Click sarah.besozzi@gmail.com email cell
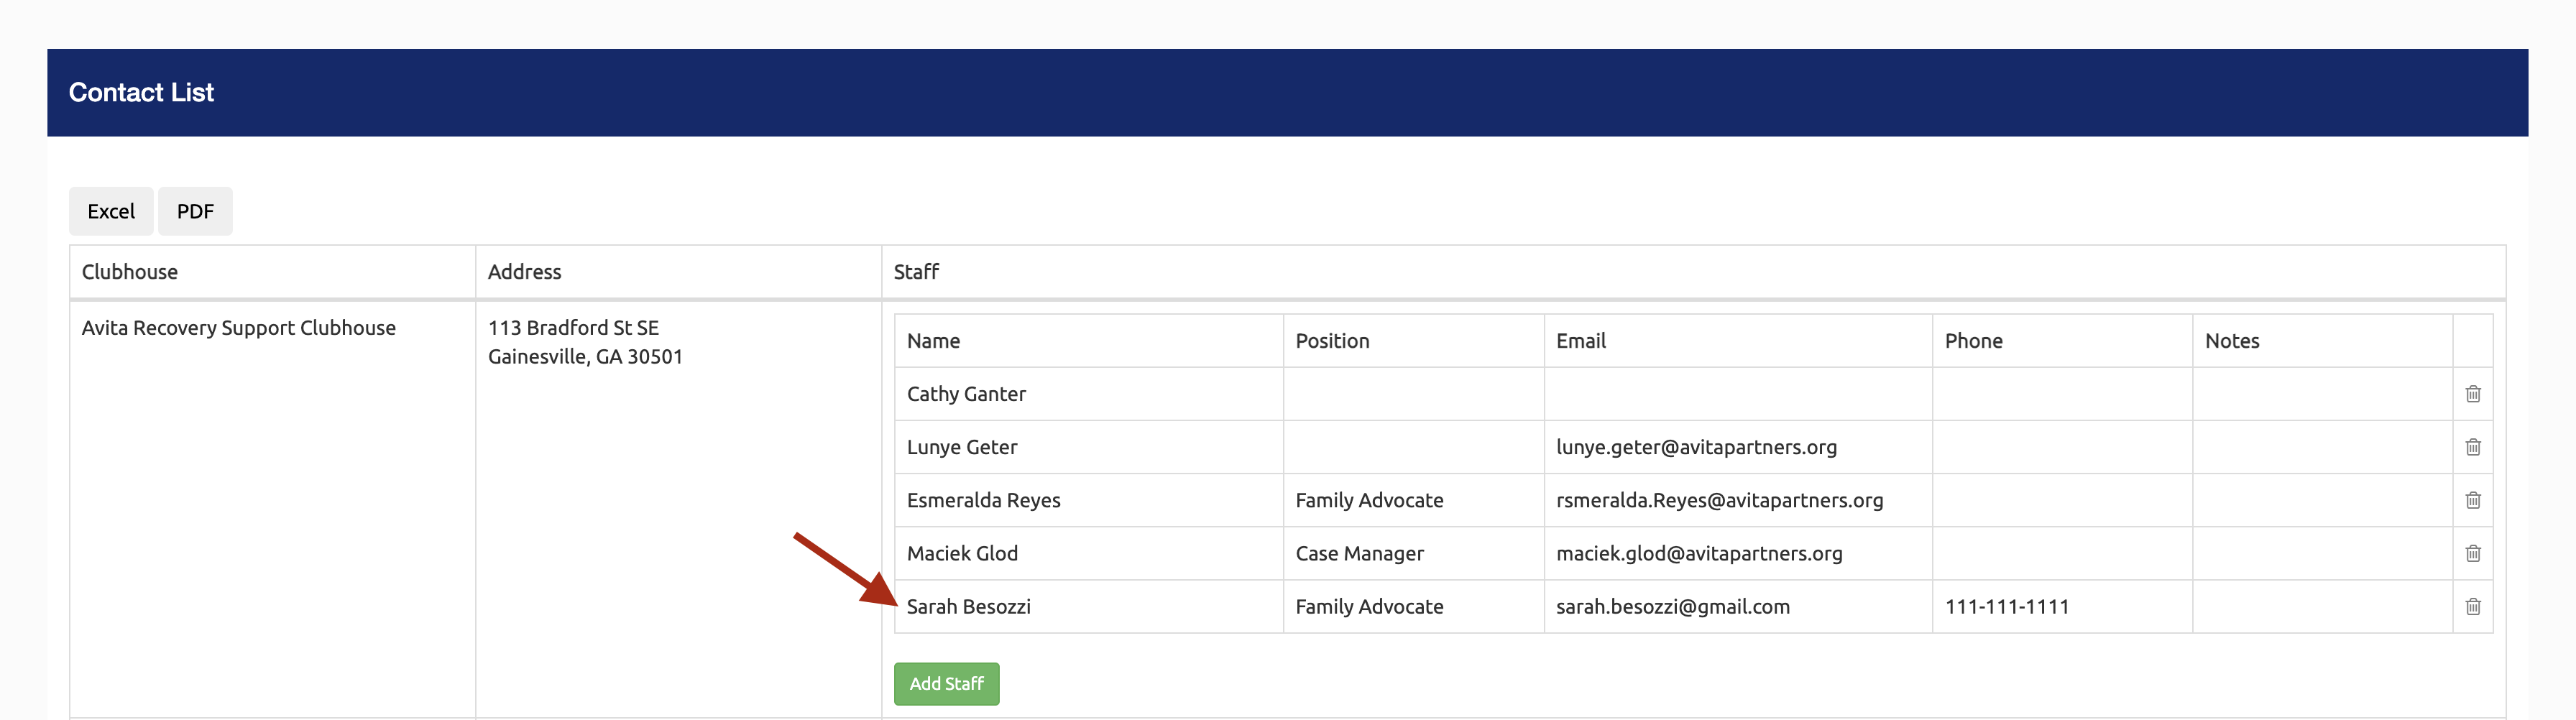 click(x=1672, y=607)
